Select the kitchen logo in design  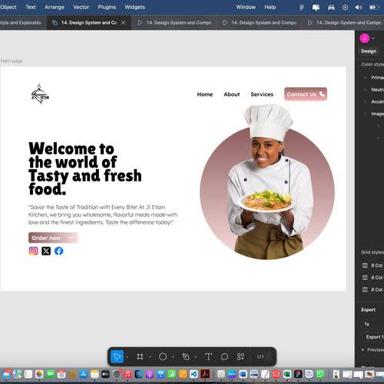[40, 94]
